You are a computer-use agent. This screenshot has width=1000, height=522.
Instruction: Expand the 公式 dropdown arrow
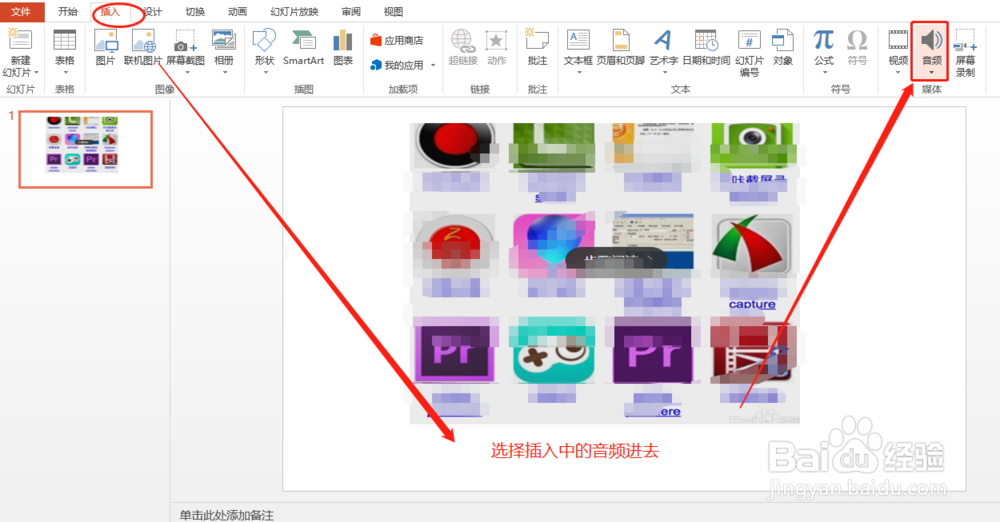(825, 72)
